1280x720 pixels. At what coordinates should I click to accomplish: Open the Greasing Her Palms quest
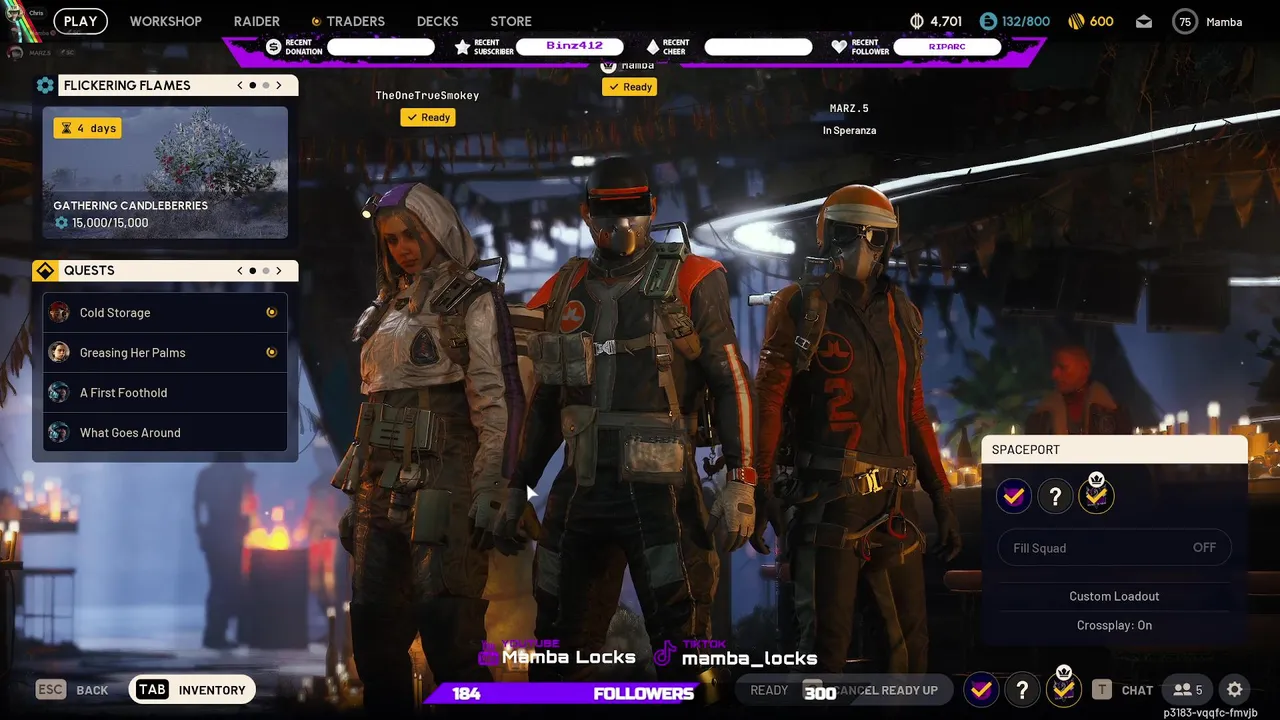tap(165, 352)
